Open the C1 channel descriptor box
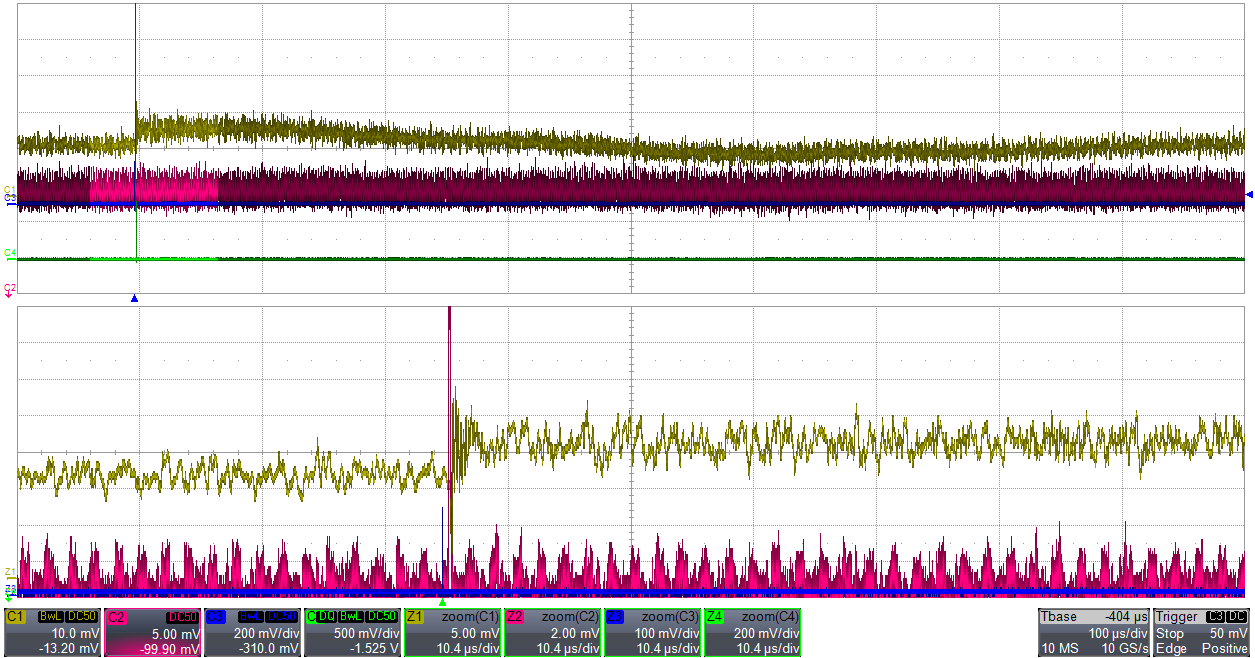The image size is (1255, 658). point(52,632)
